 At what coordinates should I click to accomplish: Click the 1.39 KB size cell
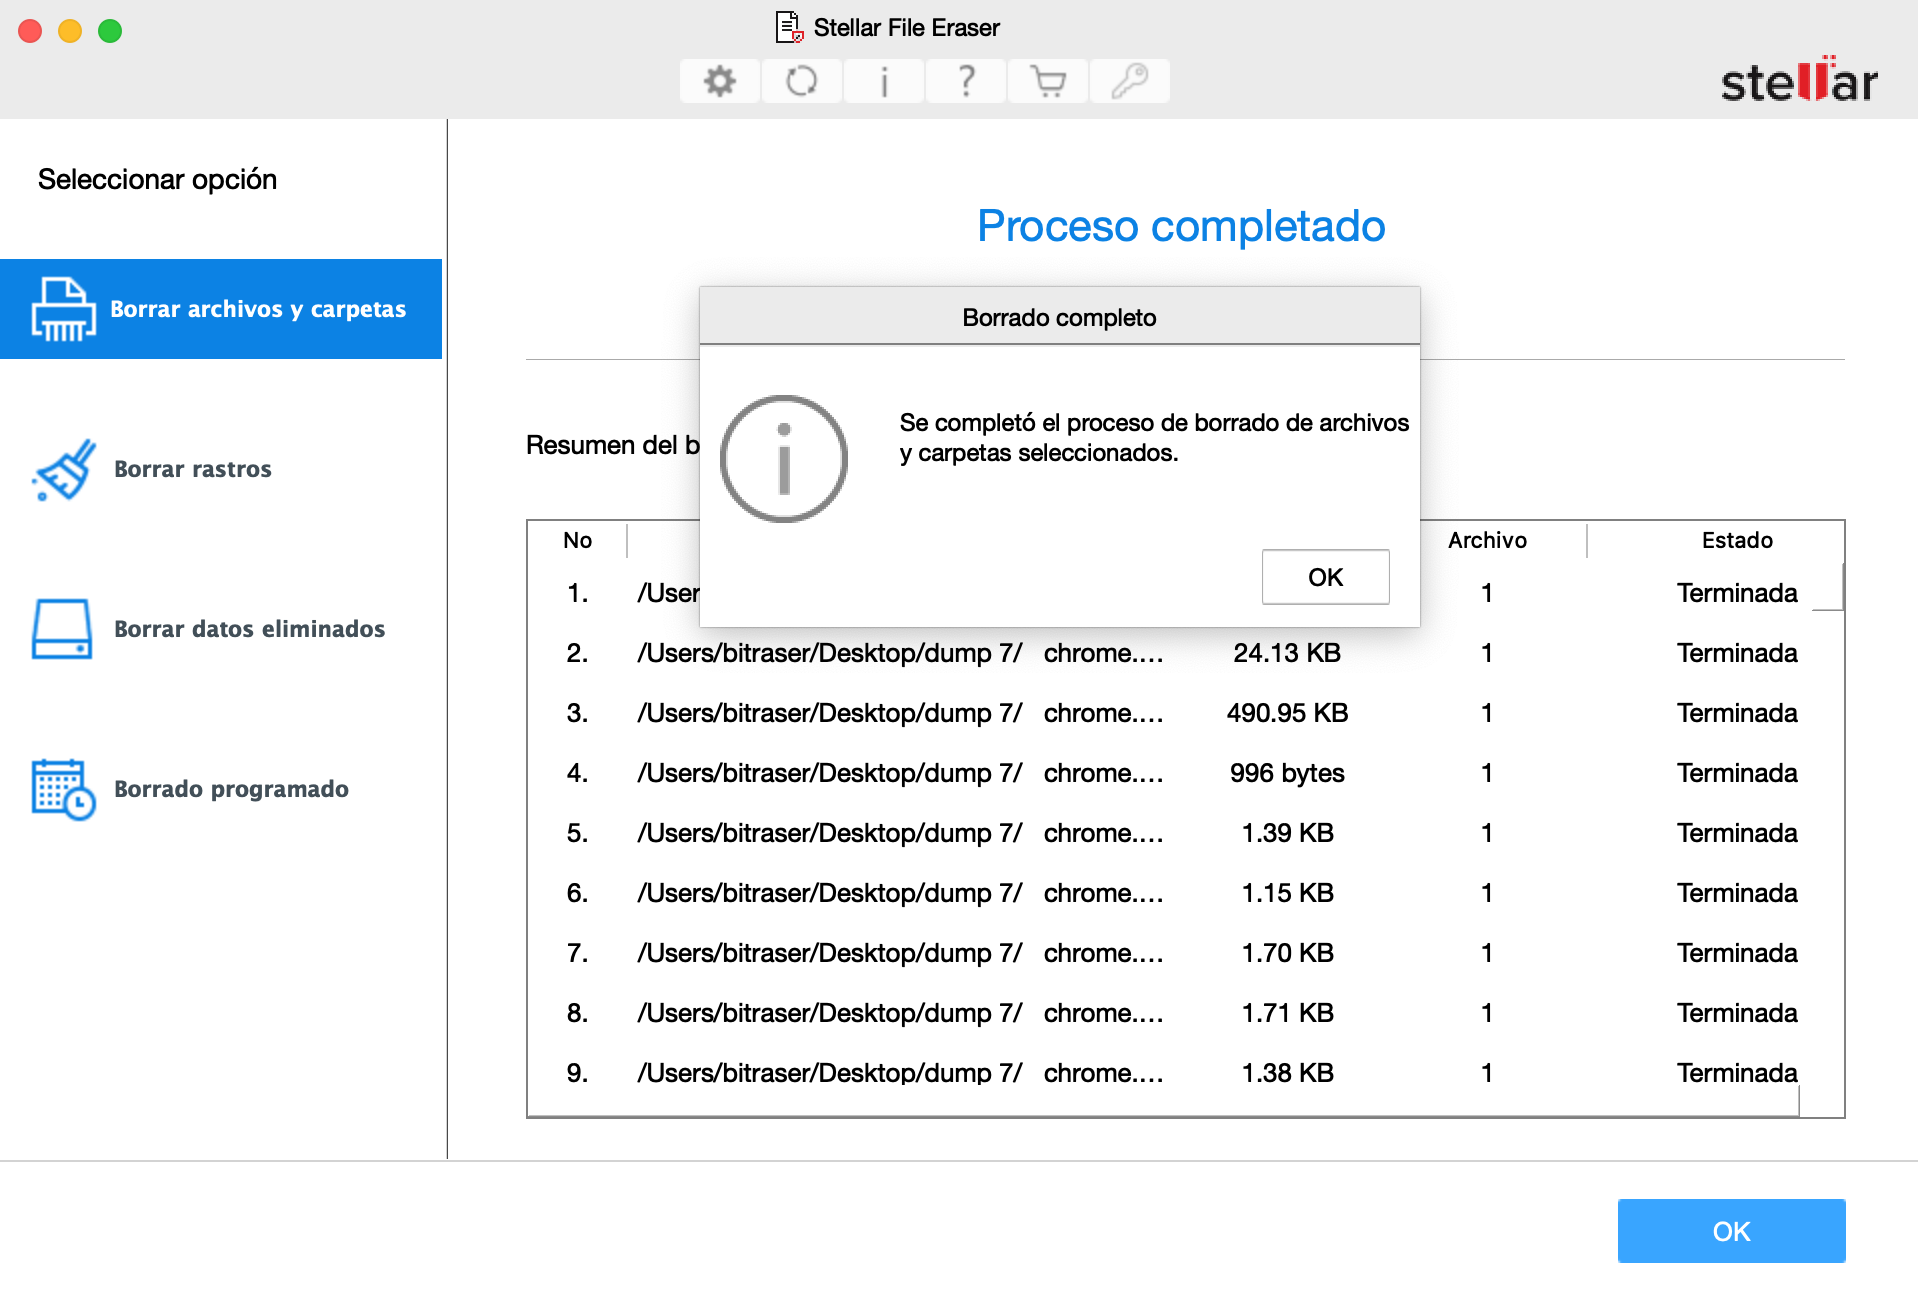click(1287, 833)
